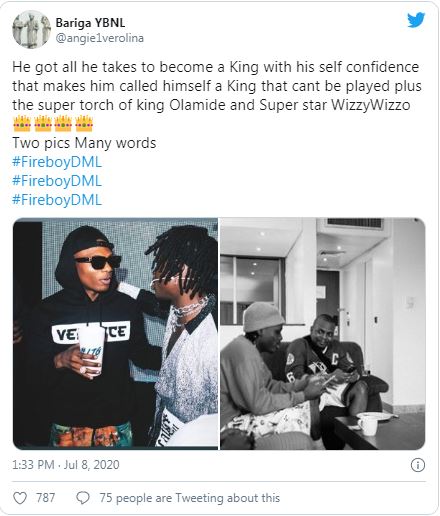The width and height of the screenshot is (440, 516).
Task: Open the @angie1verolina handle
Action: click(100, 38)
